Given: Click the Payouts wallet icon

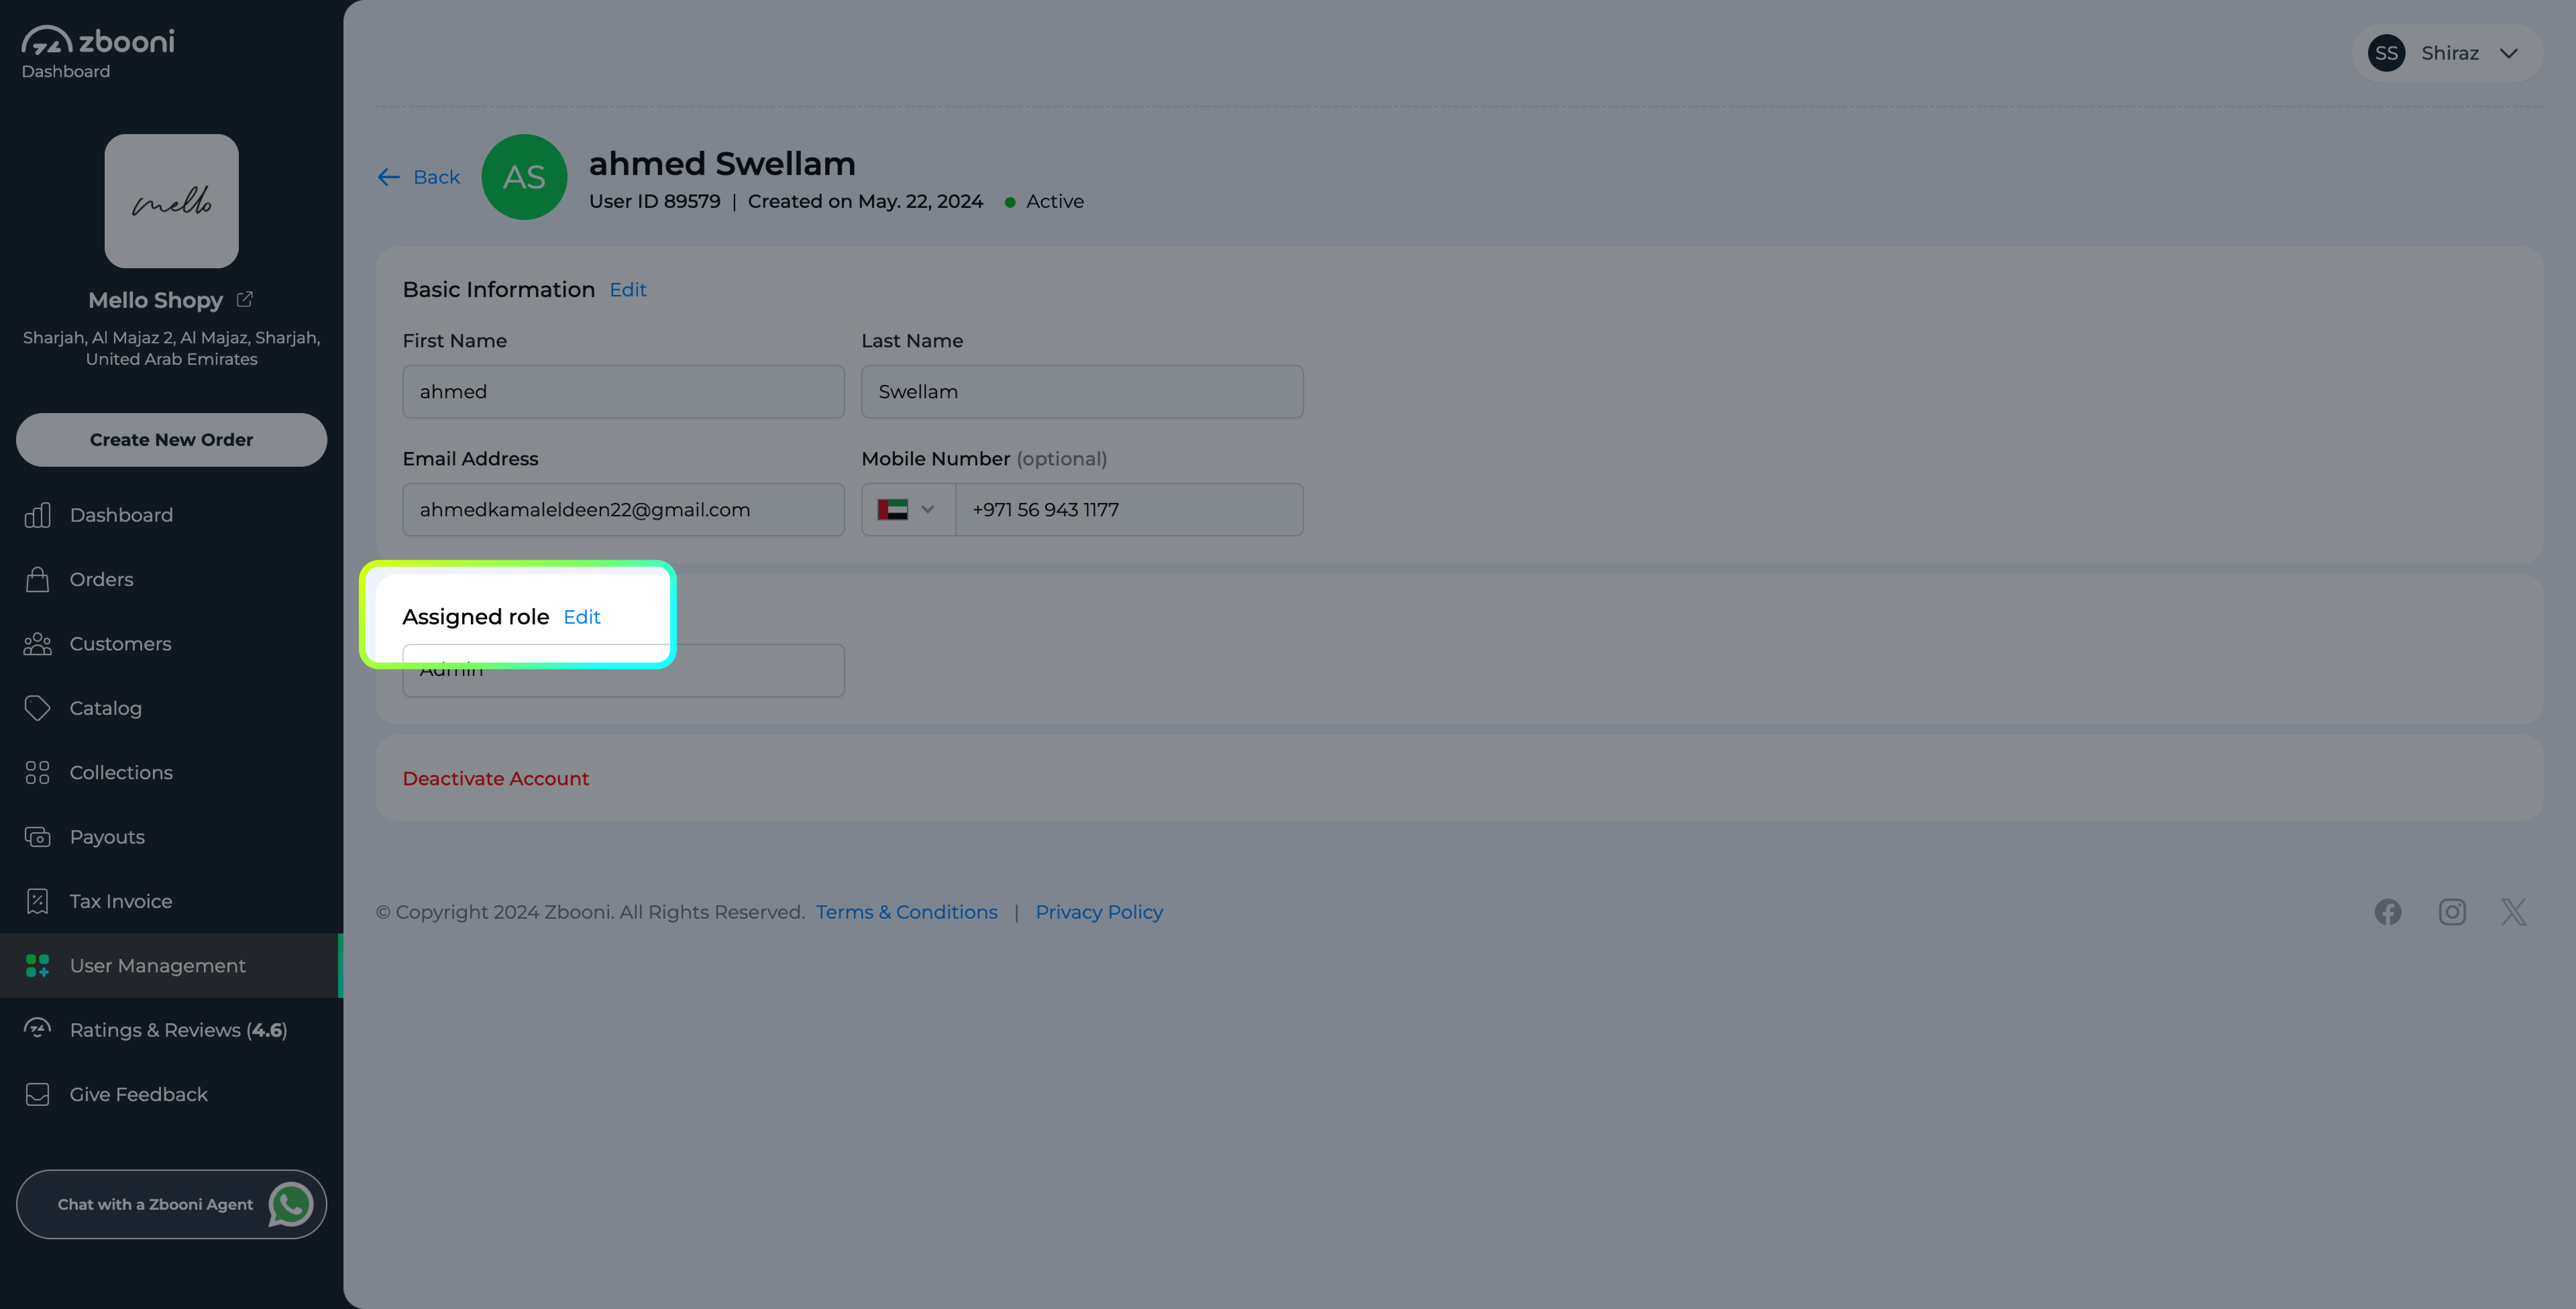Looking at the screenshot, I should pos(37,837).
